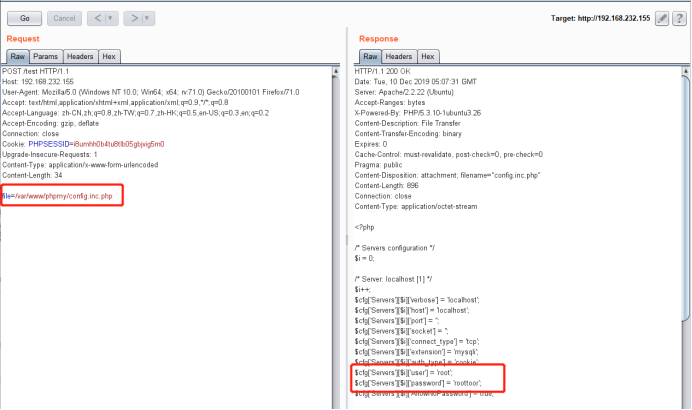
Task: Switch to the Request Hex tab
Action: point(109,56)
